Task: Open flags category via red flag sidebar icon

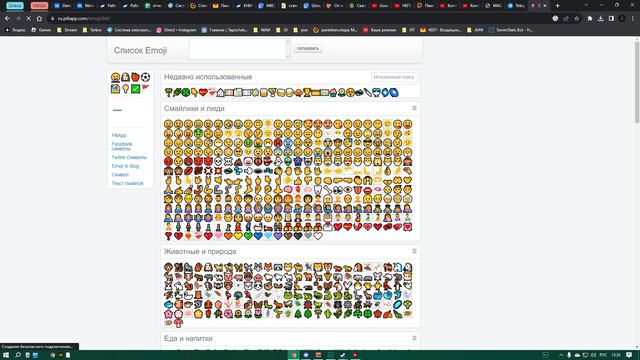Action: (146, 87)
